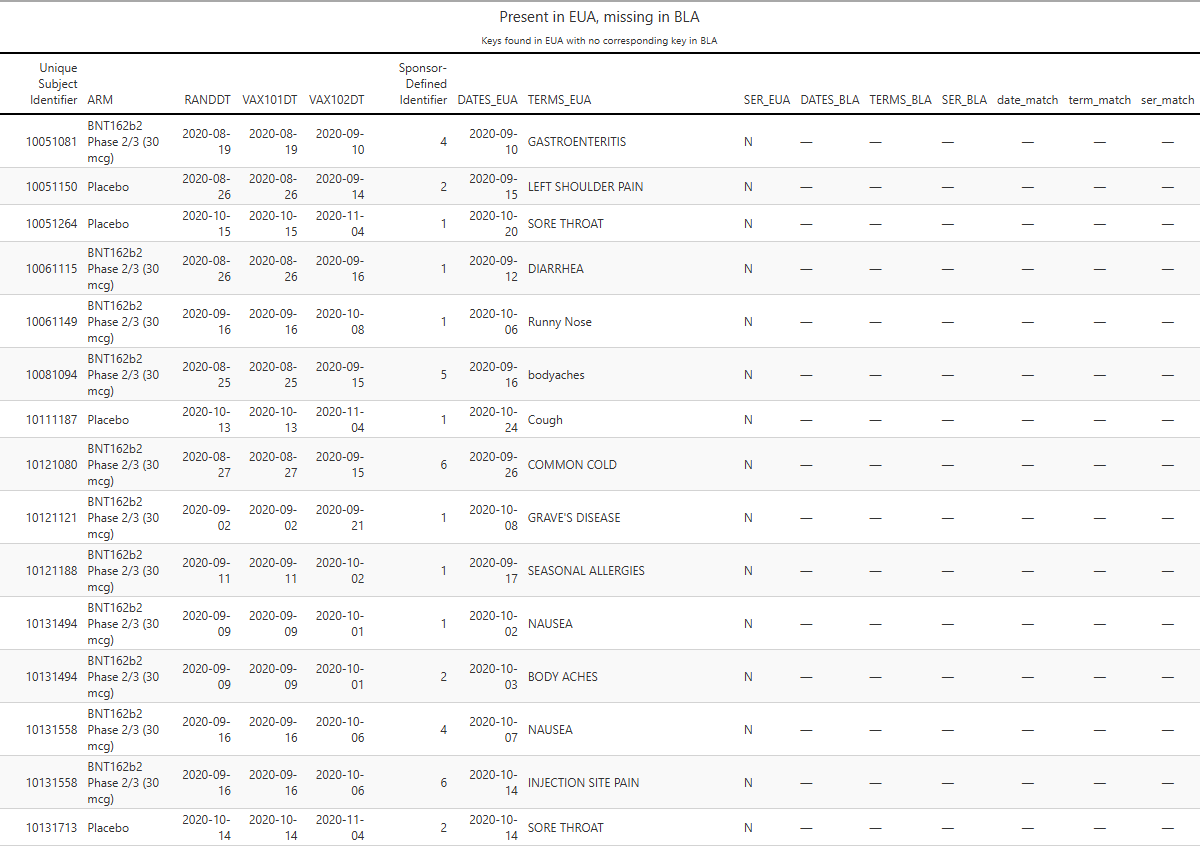Click the 'Present in EUA, missing in BLA' title
The width and height of the screenshot is (1201, 846).
click(599, 17)
